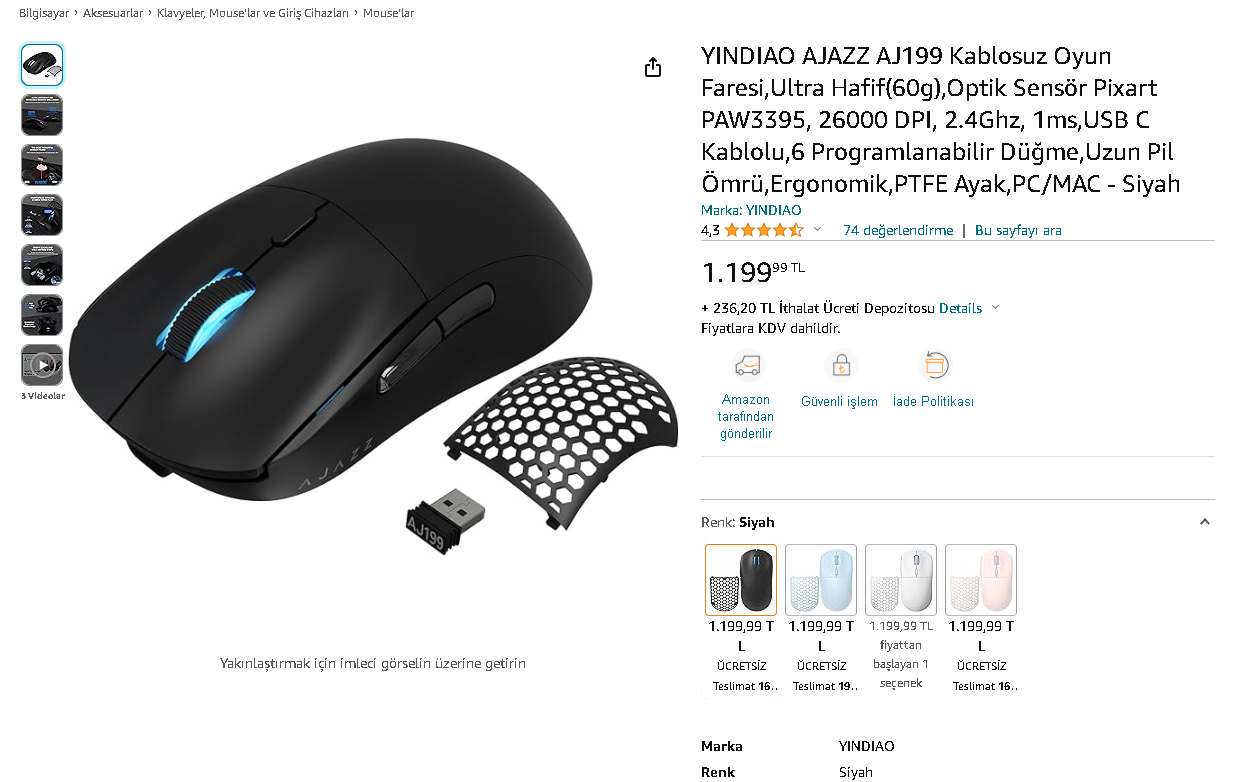The image size is (1236, 782).
Task: Open the Marka: YINDIAO brand link
Action: 751,210
